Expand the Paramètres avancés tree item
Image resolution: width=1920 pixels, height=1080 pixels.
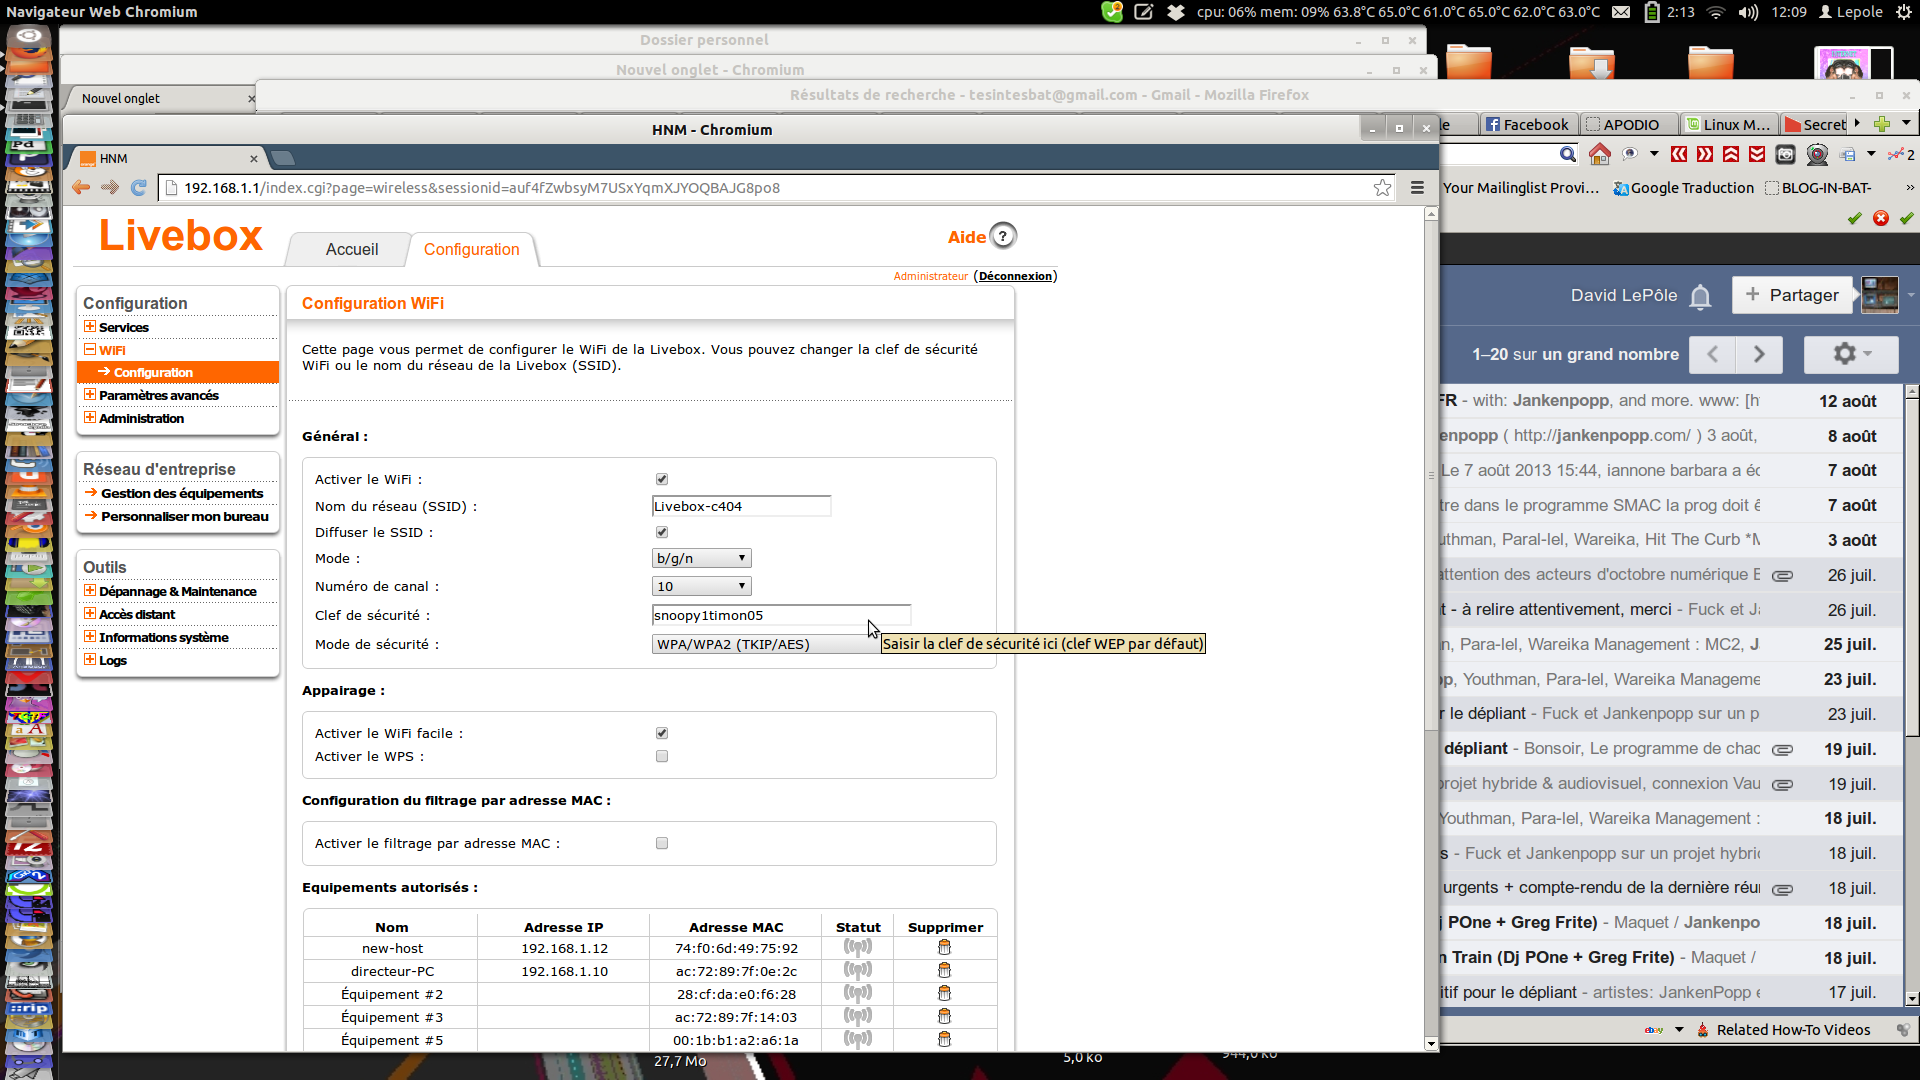158,395
